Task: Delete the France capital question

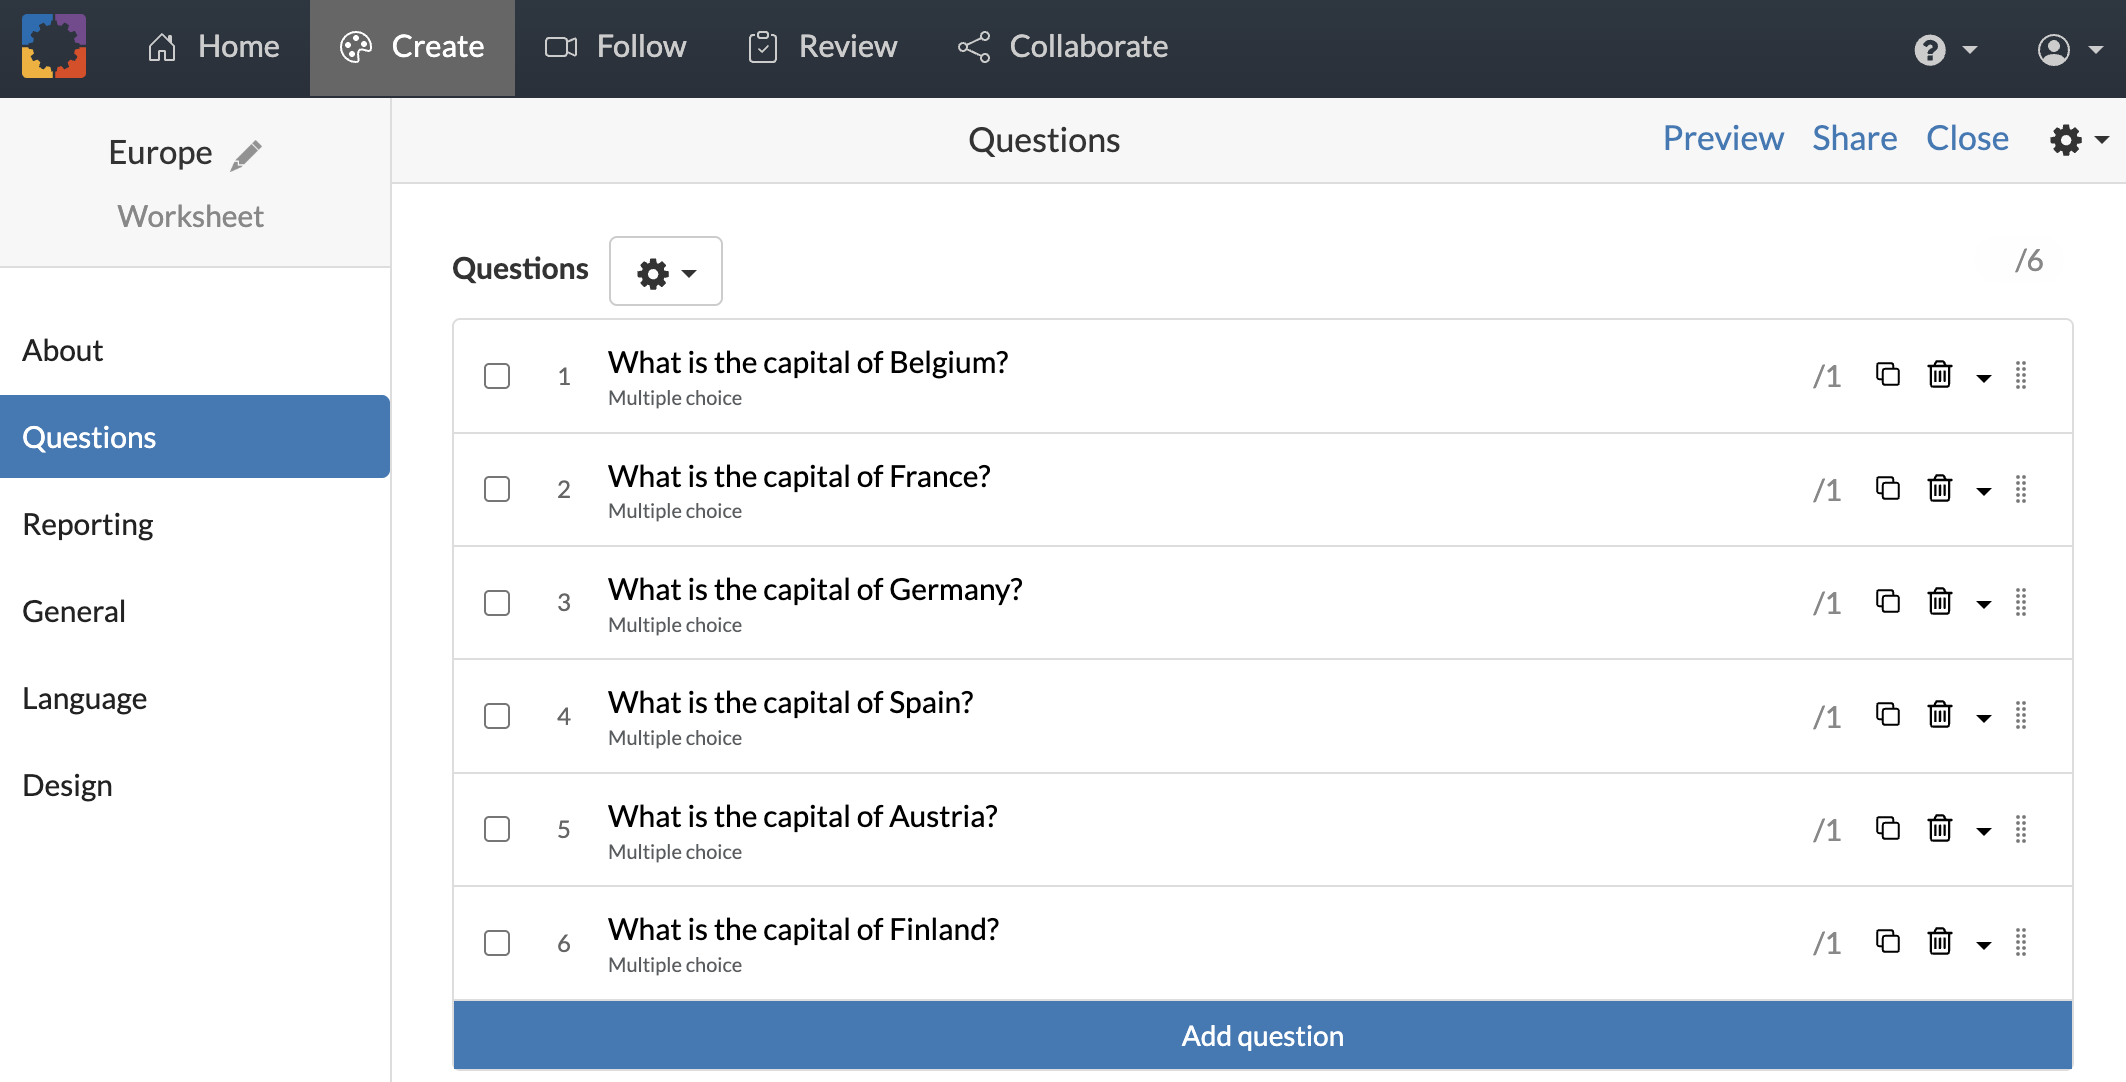Action: (x=1939, y=489)
